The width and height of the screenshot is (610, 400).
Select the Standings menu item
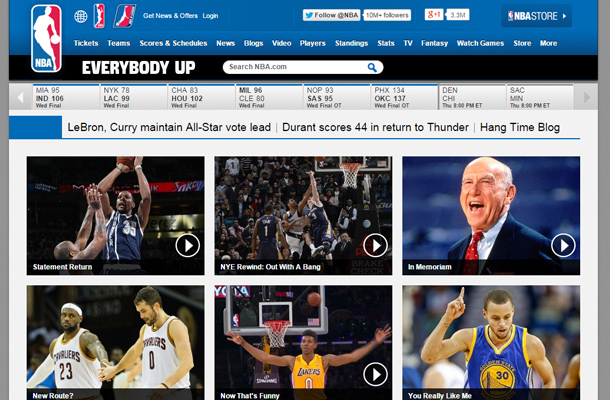click(x=351, y=43)
